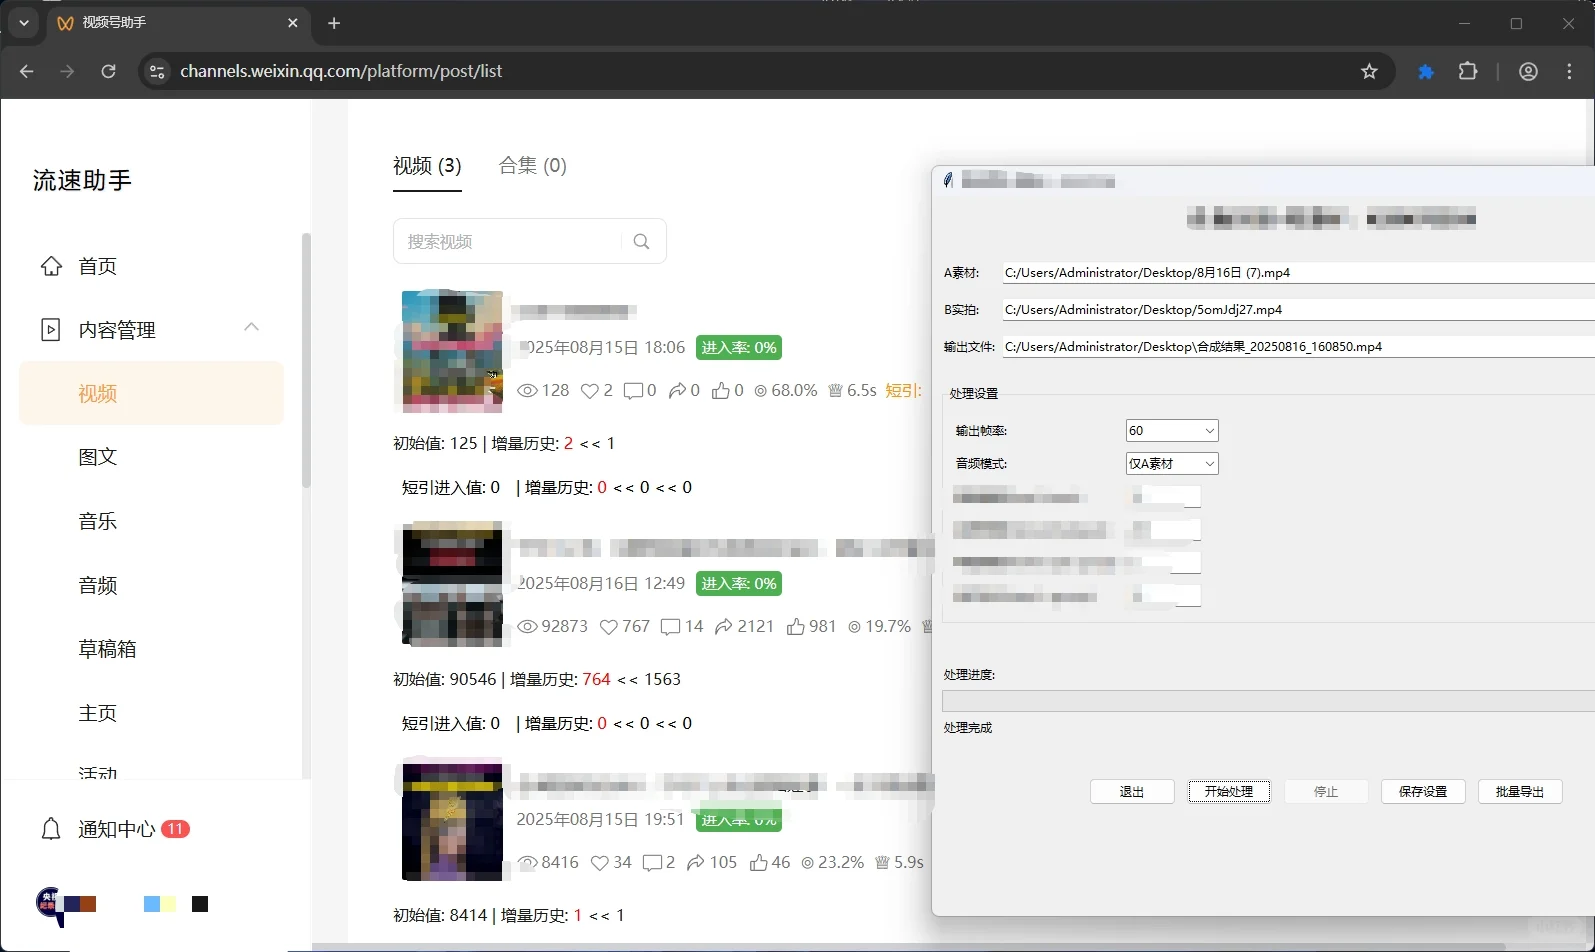Click the thumbs-up icon beside 981
1595x952 pixels.
coord(796,626)
